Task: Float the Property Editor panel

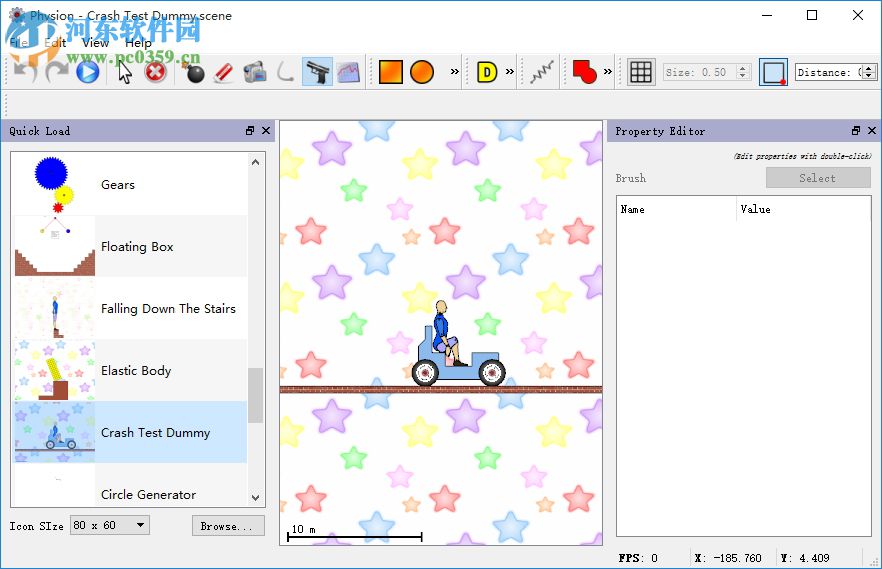Action: (856, 130)
